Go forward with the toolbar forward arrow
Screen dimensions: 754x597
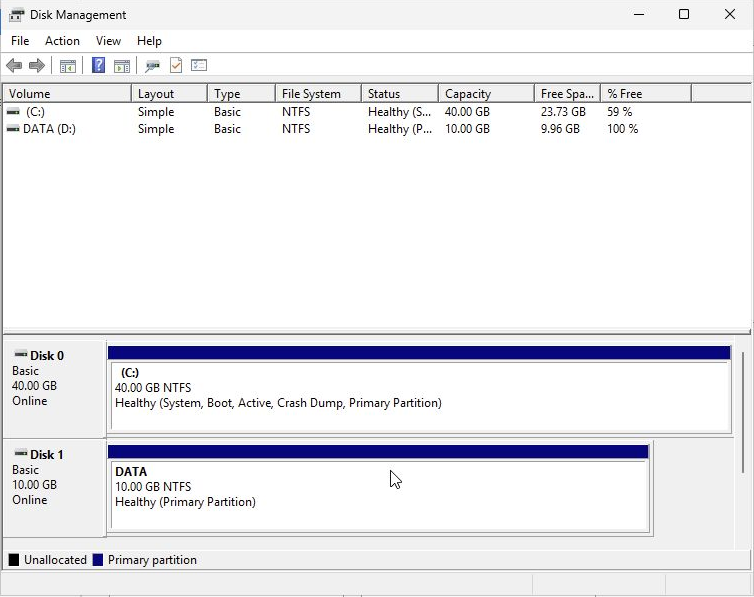37,65
